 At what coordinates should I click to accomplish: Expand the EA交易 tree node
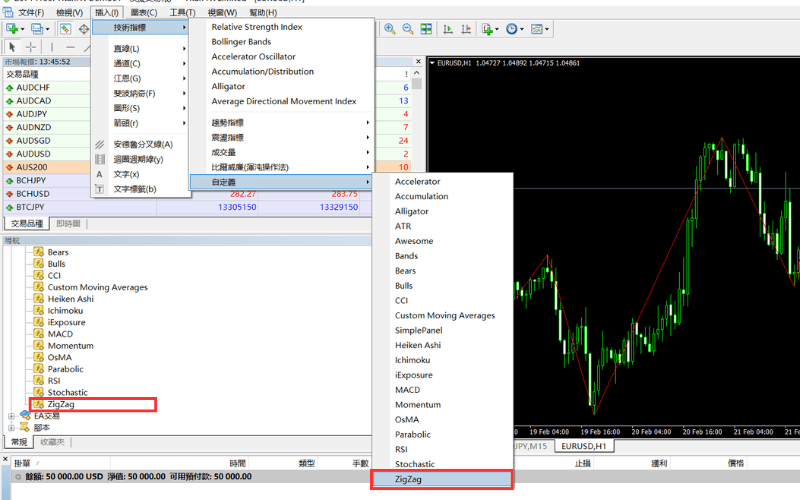[12, 416]
